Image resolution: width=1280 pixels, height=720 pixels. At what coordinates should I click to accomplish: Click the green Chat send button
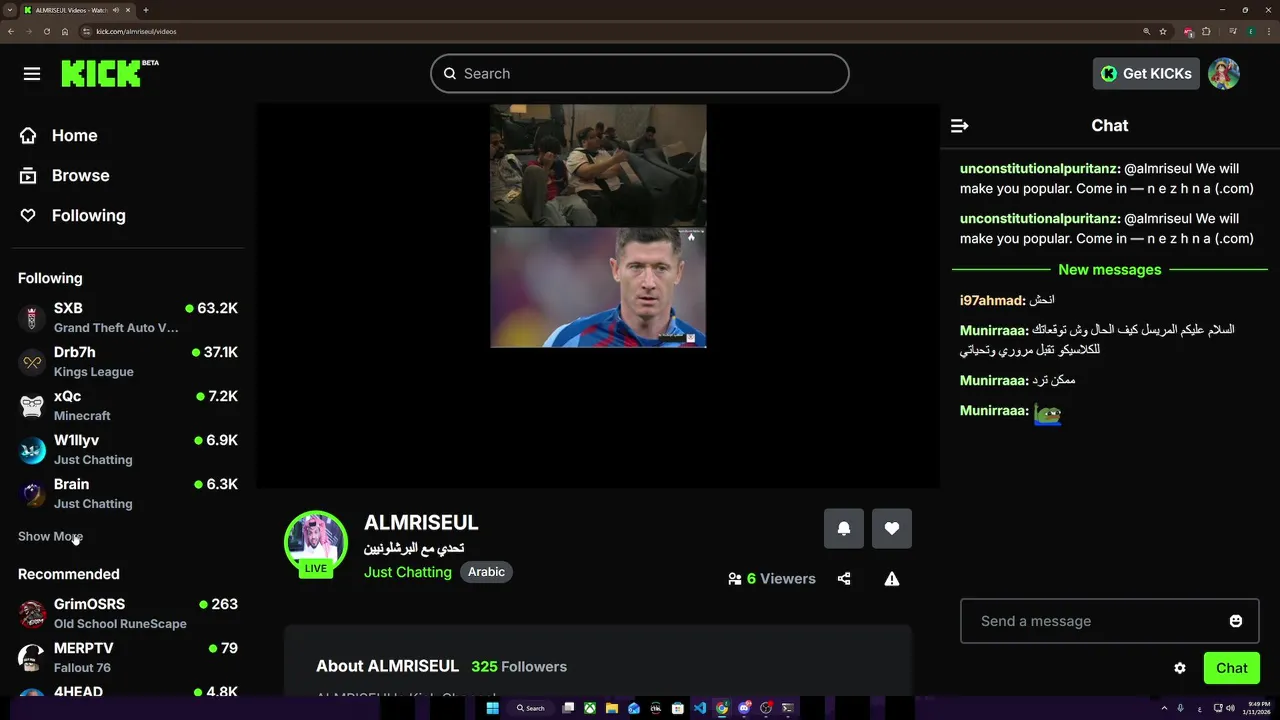(1232, 668)
